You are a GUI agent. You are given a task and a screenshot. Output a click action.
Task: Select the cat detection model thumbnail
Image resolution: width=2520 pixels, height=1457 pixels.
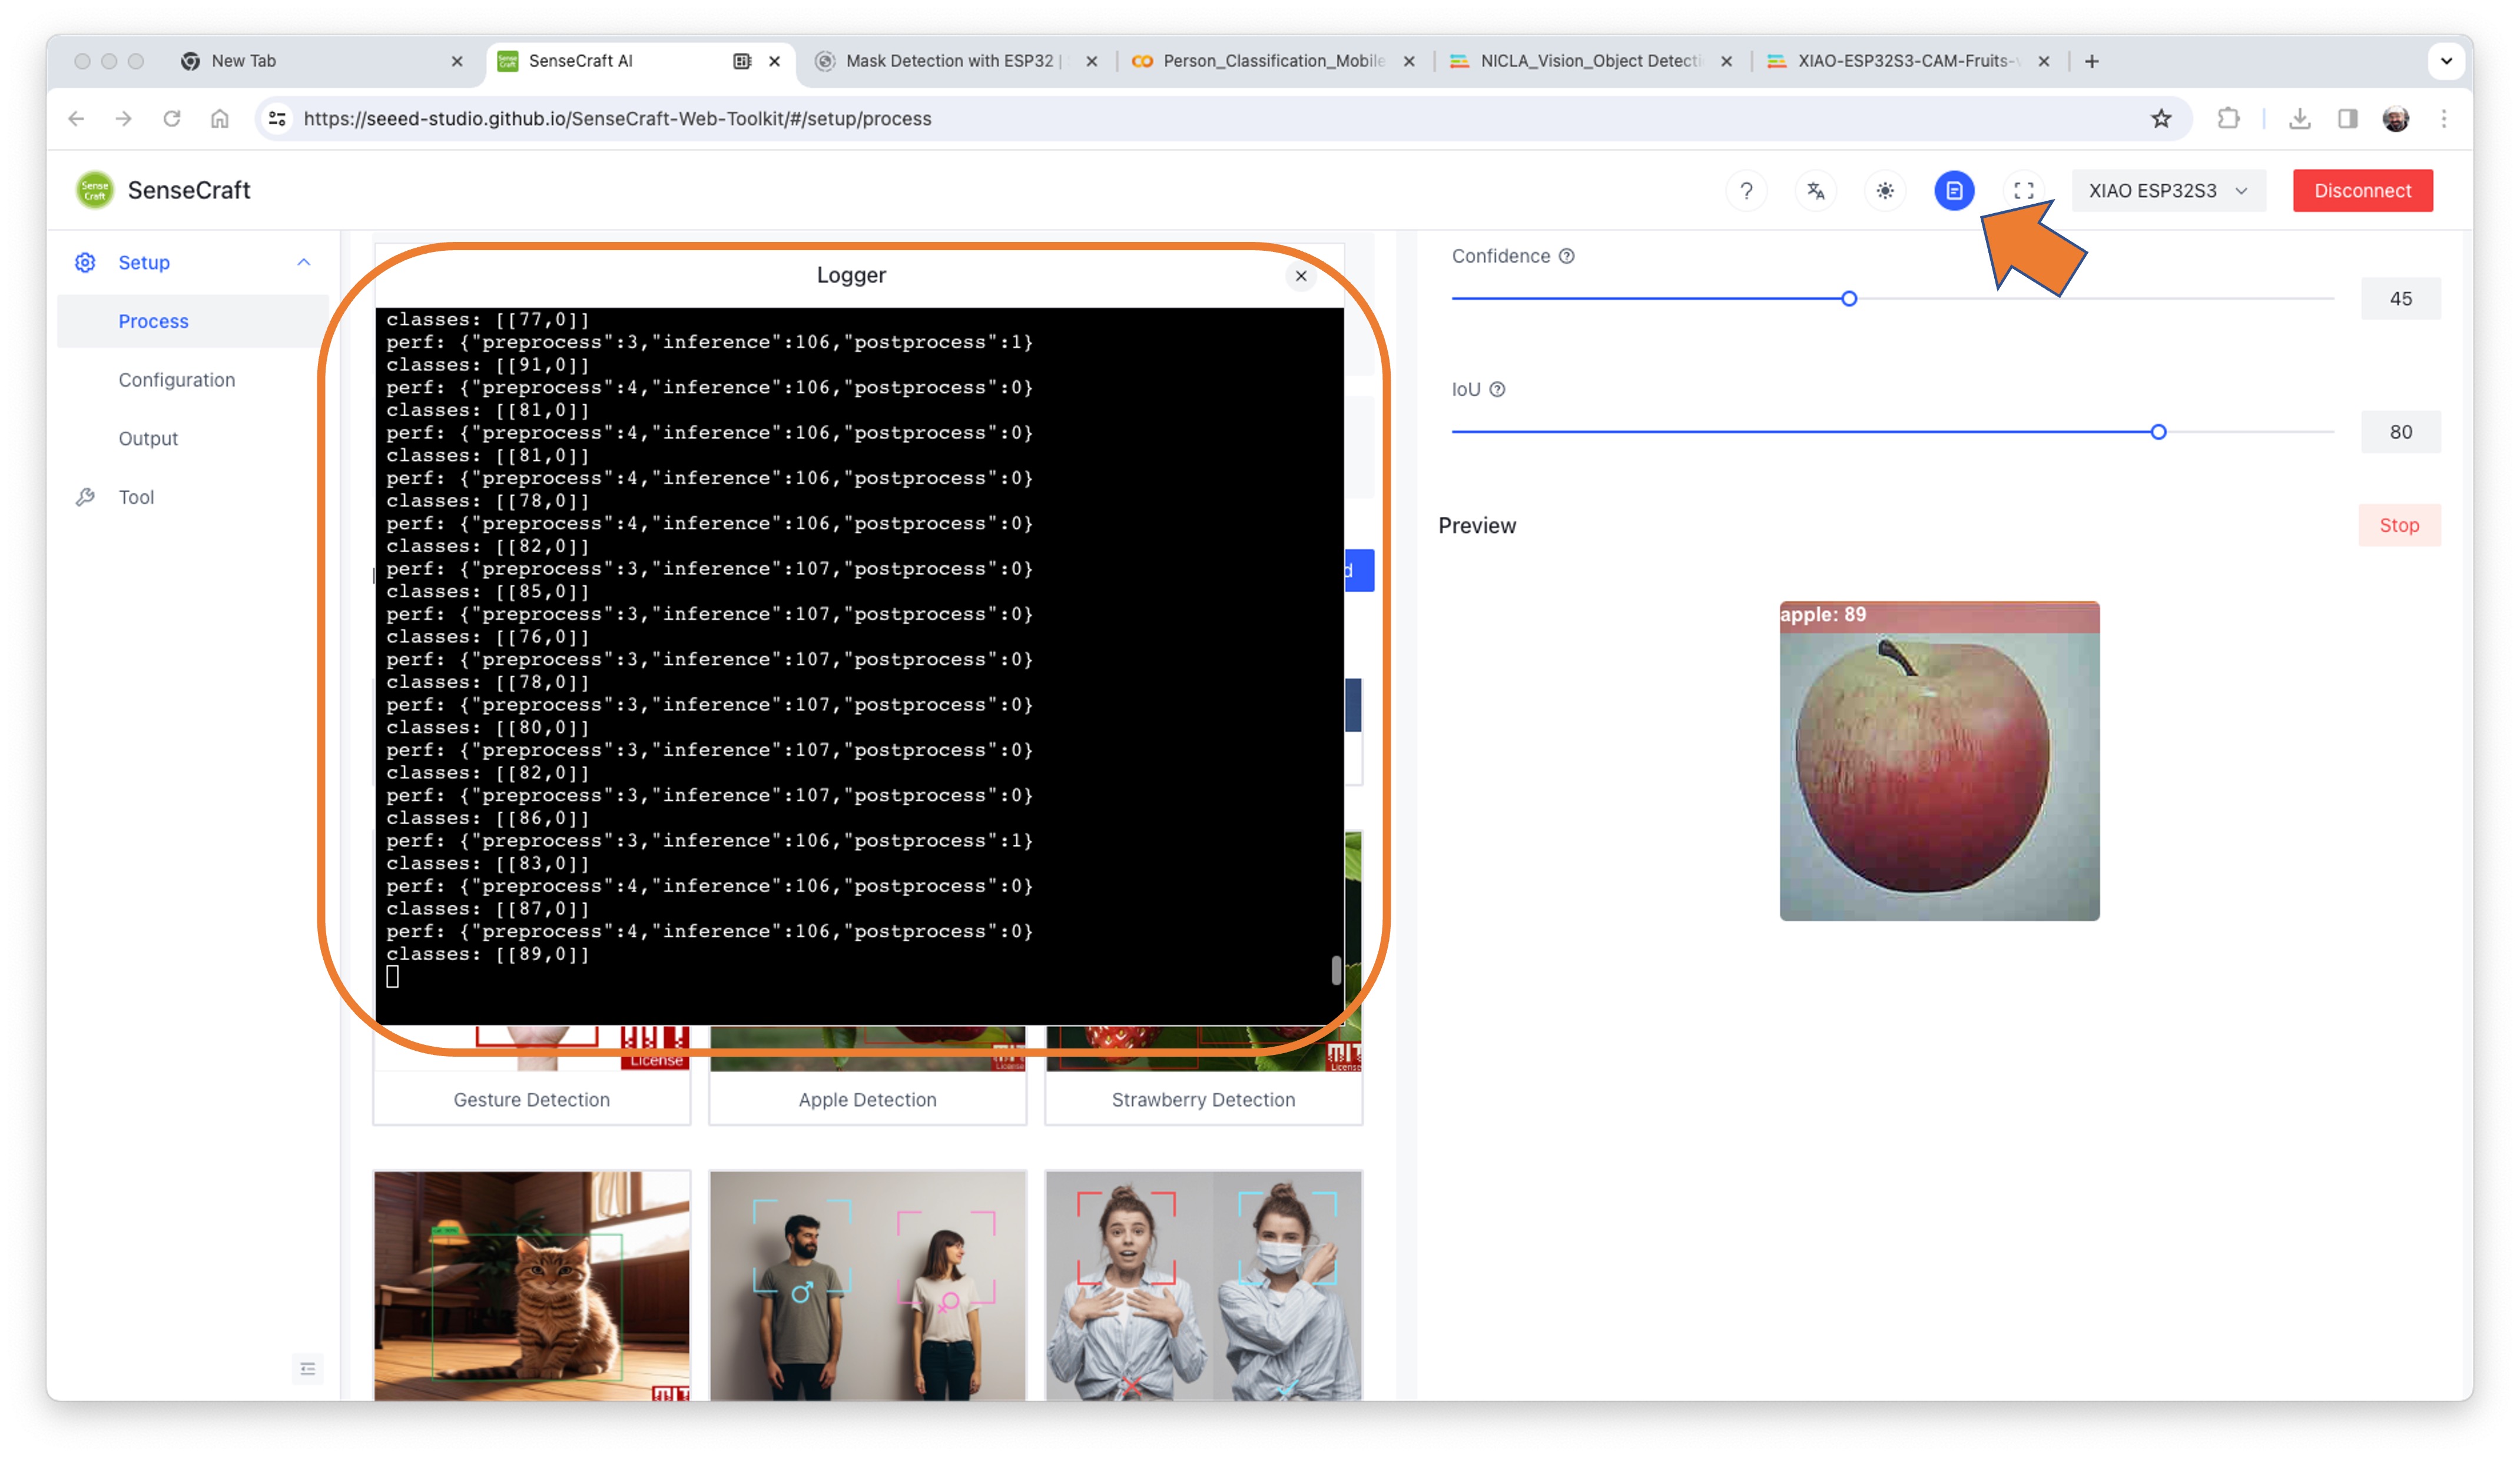click(531, 1285)
